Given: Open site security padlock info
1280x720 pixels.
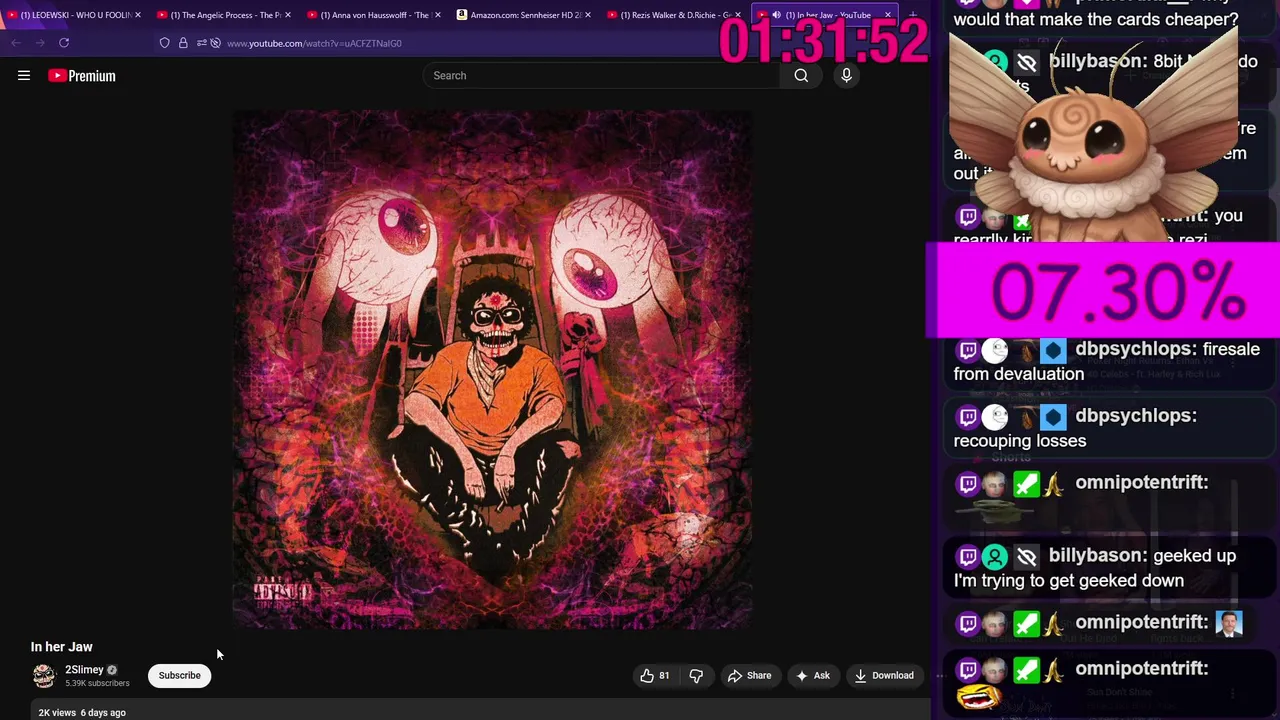Looking at the screenshot, I should click(x=183, y=43).
